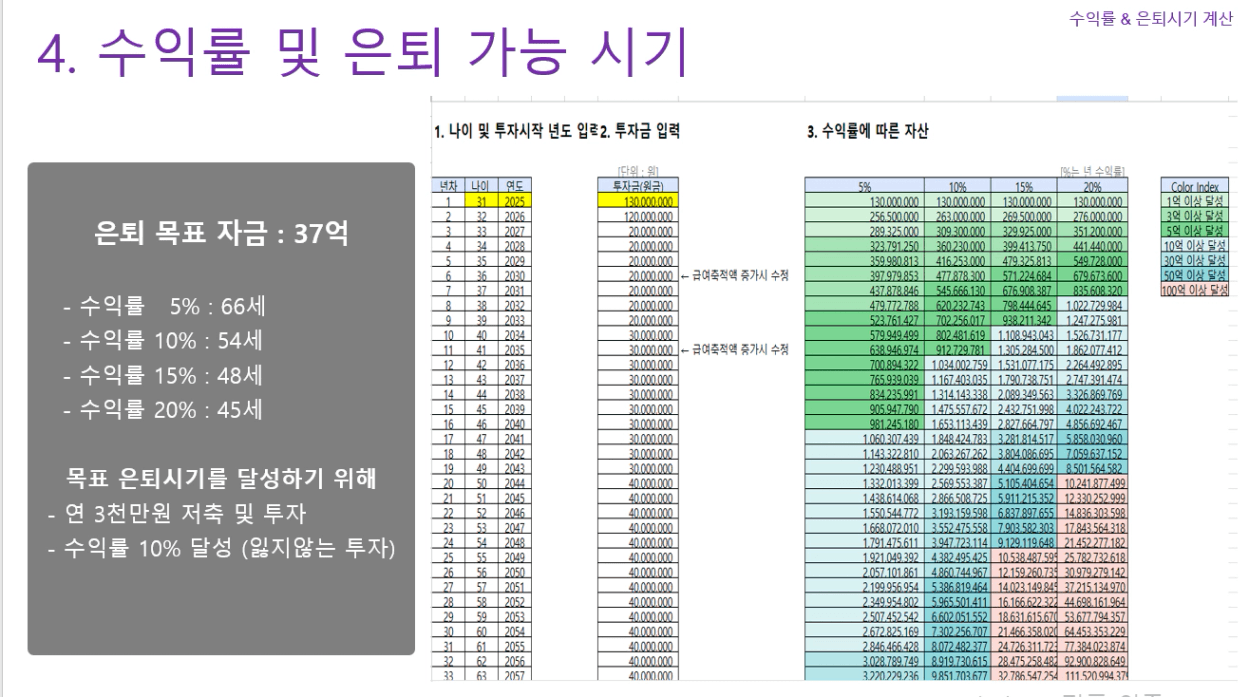Click the '10%' return column header
This screenshot has width=1249, height=697.
[956, 185]
